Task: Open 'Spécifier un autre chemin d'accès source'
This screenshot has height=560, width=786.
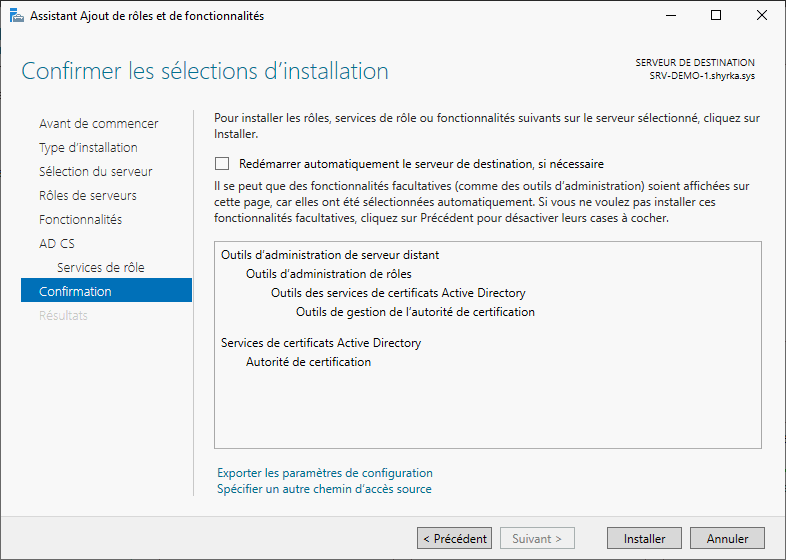Action: (x=324, y=489)
